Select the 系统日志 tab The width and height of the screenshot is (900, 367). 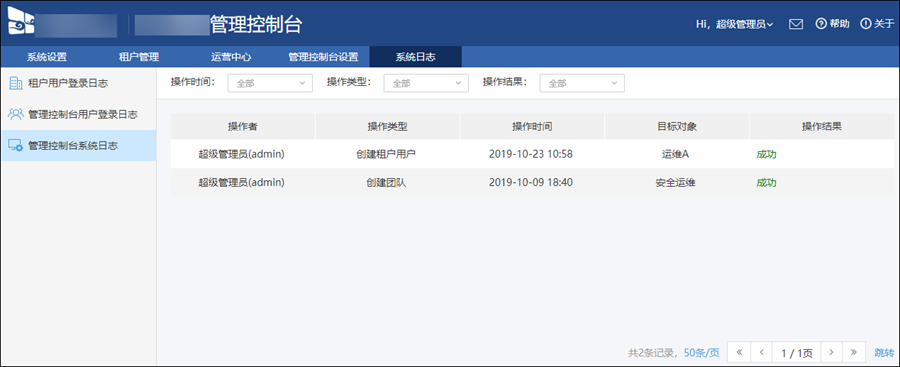point(416,57)
